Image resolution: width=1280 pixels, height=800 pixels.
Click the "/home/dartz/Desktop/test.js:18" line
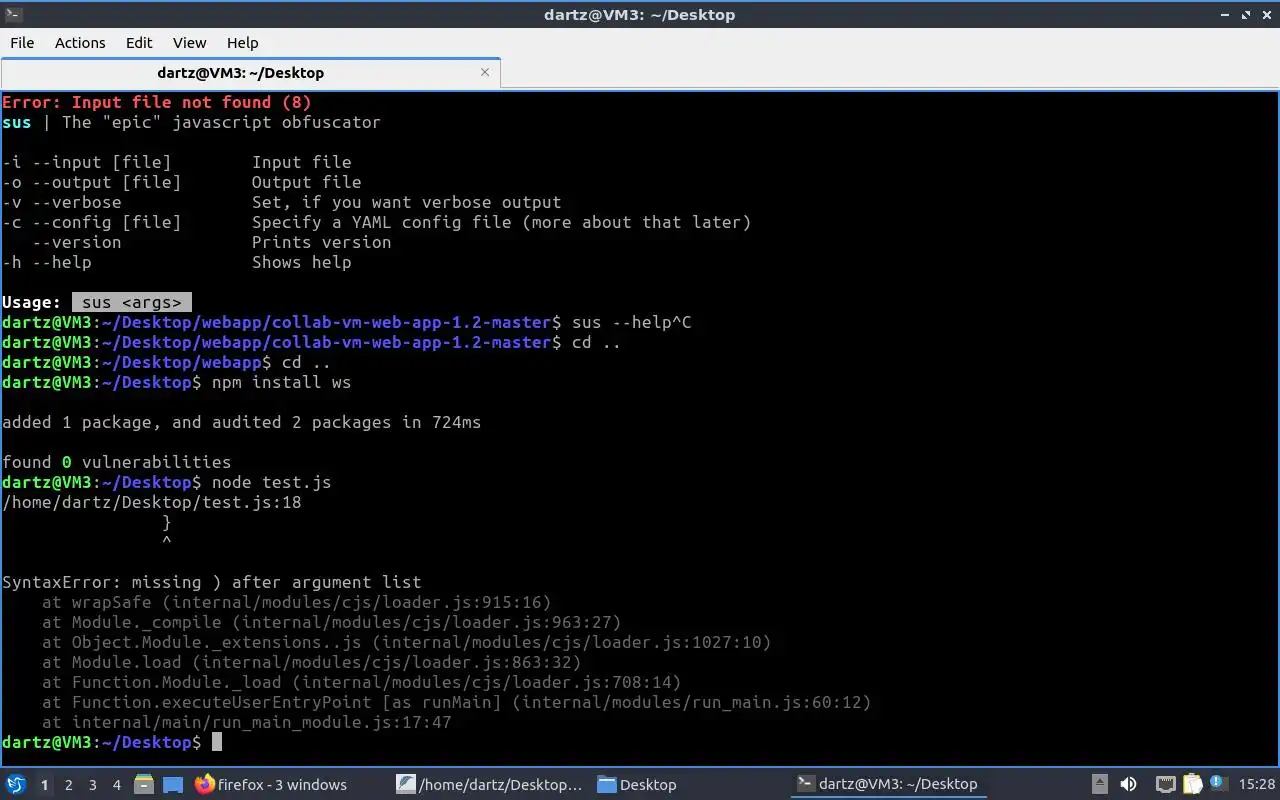coord(152,502)
